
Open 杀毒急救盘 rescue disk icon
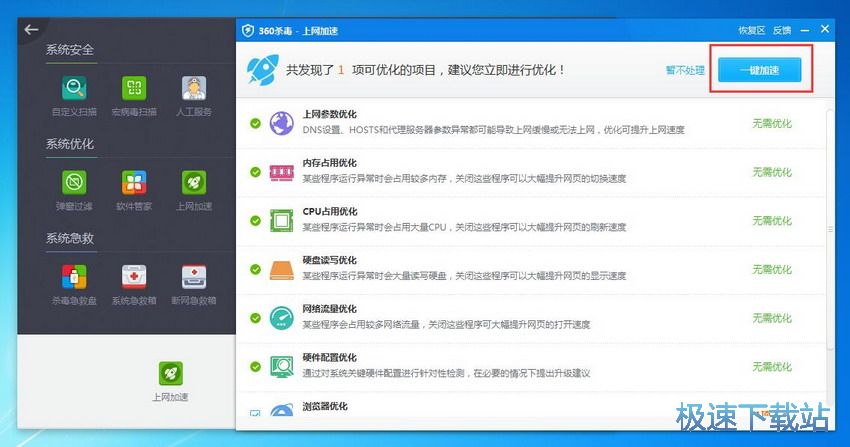[x=74, y=277]
